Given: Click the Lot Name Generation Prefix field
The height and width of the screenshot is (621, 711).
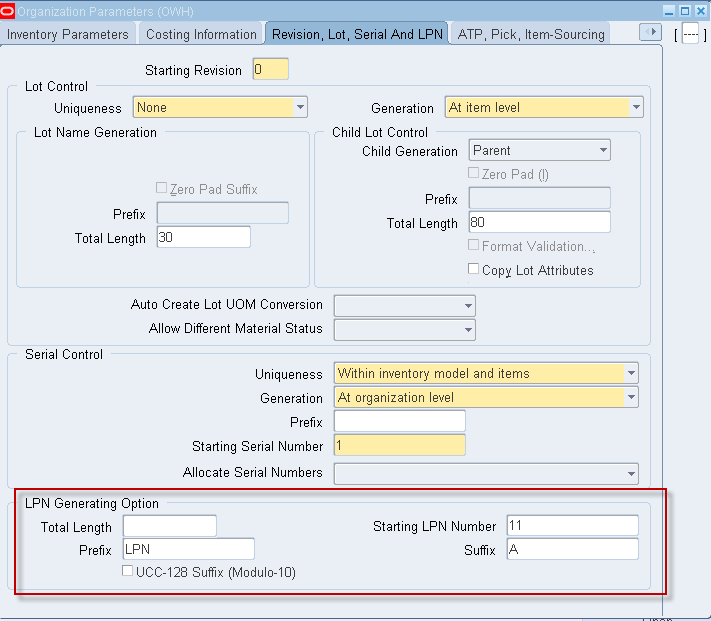Looking at the screenshot, I should pos(223,213).
